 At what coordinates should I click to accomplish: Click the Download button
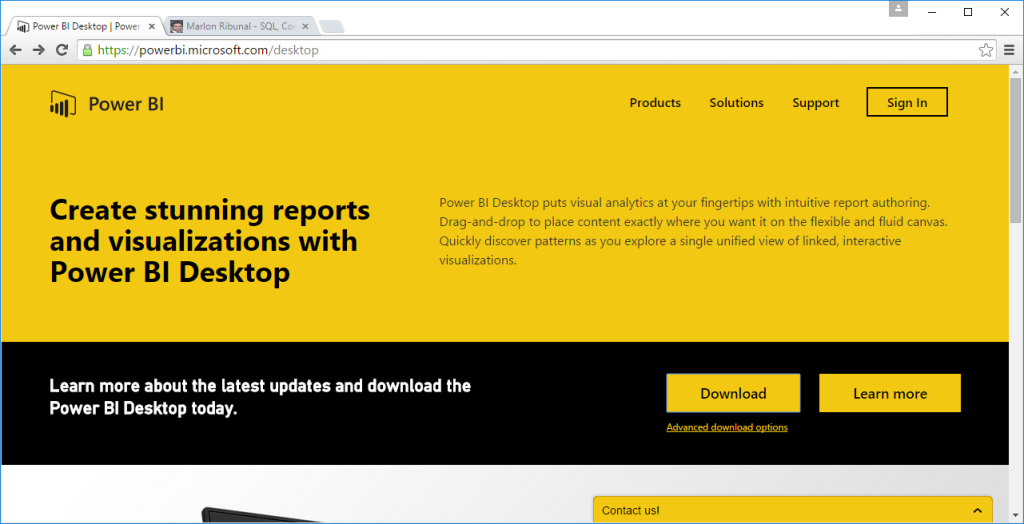pyautogui.click(x=733, y=393)
